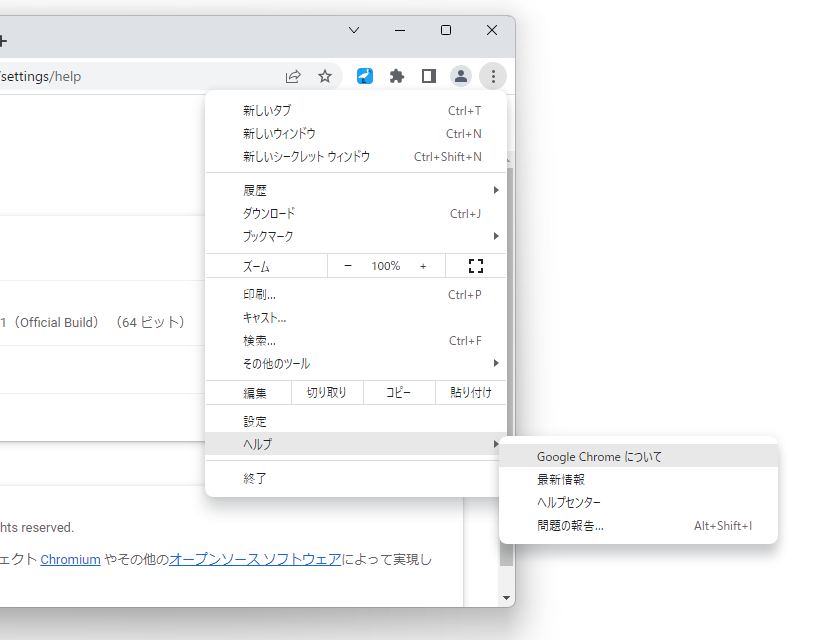Click the blue extension icon beside the puzzle icon
This screenshot has width=840, height=640.
tap(364, 76)
